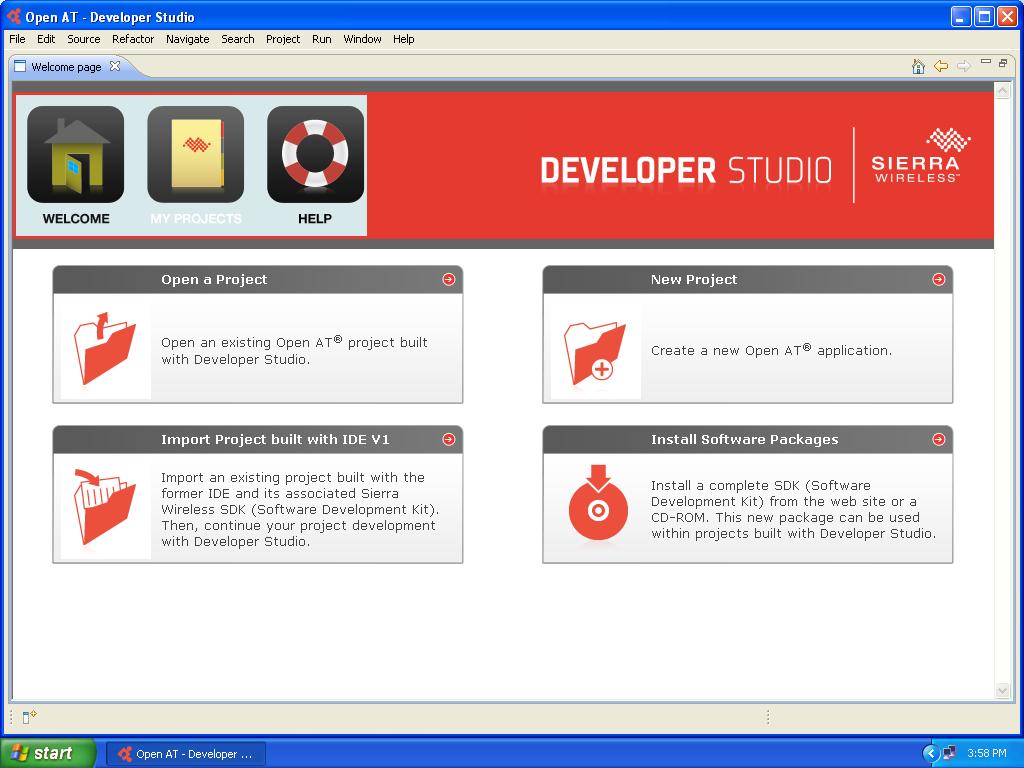Open the Navigate menu
Screen dimensions: 1024x768
pos(187,39)
